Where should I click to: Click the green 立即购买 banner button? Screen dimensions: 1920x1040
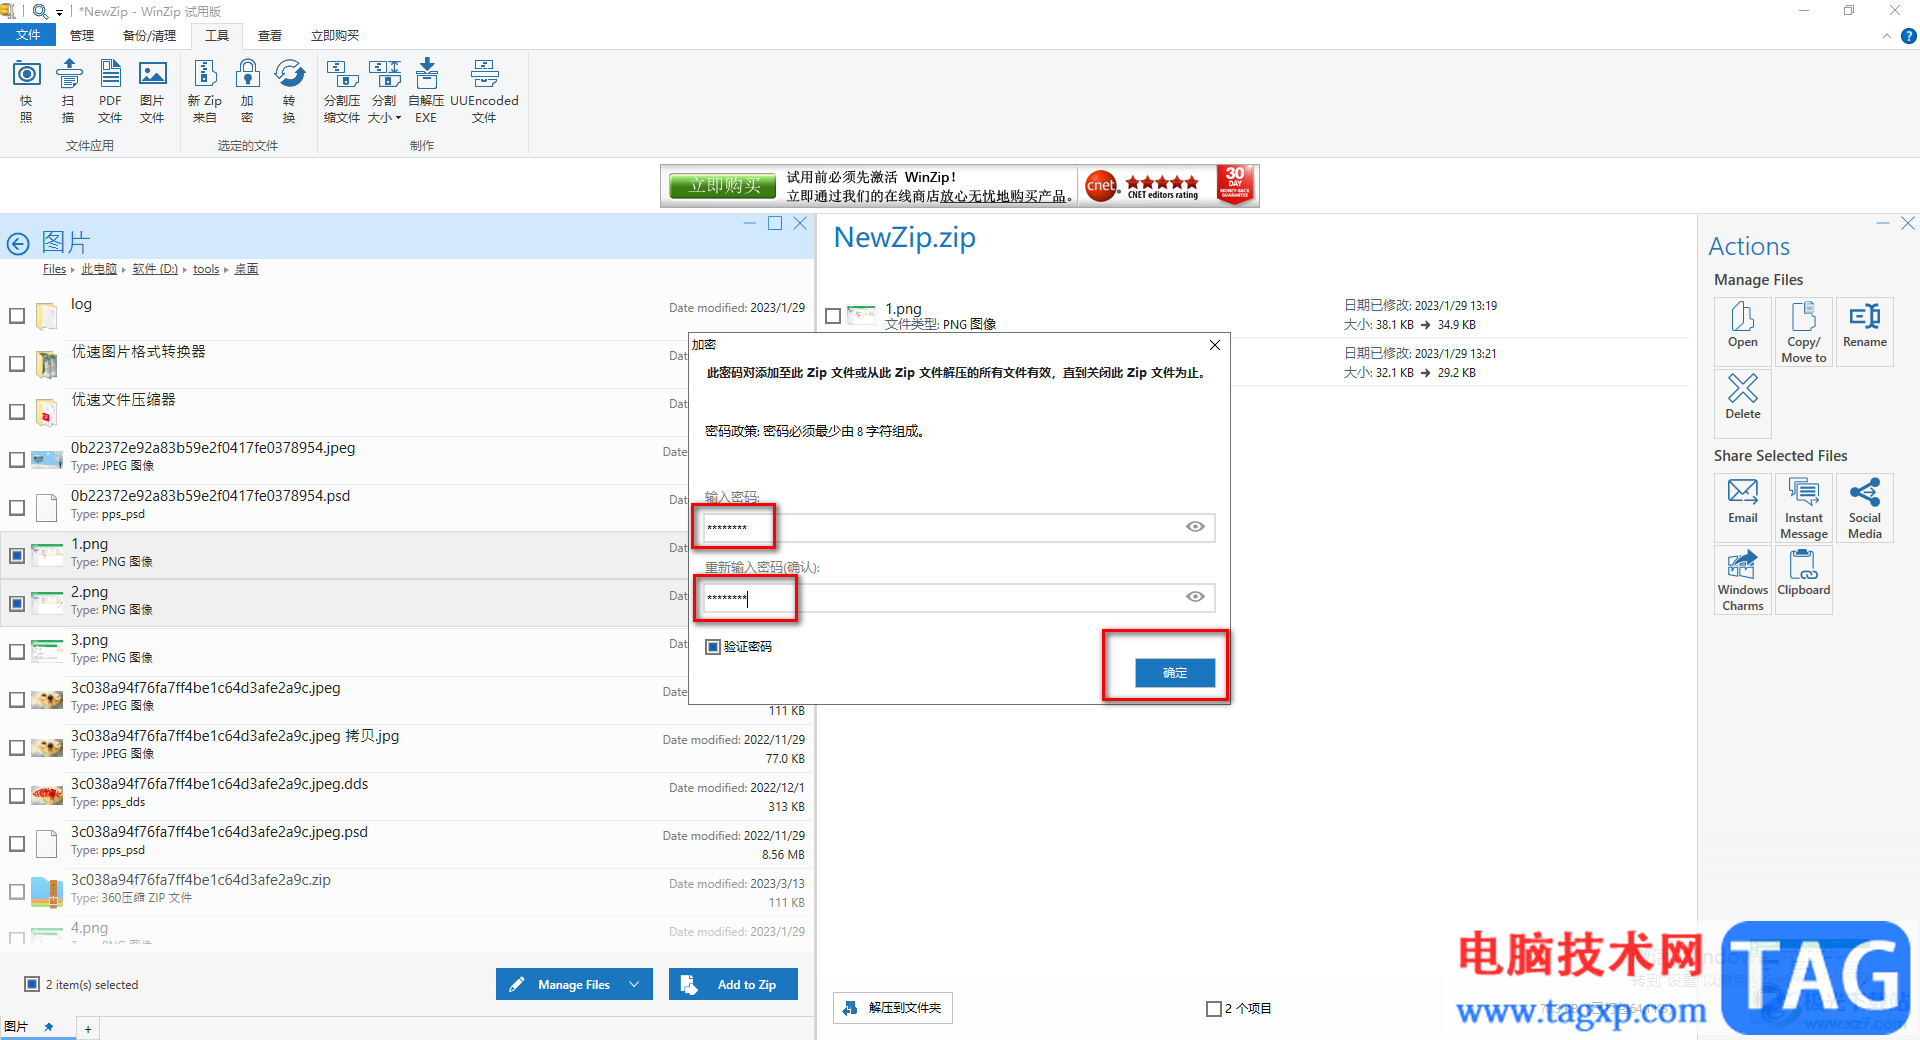click(724, 186)
